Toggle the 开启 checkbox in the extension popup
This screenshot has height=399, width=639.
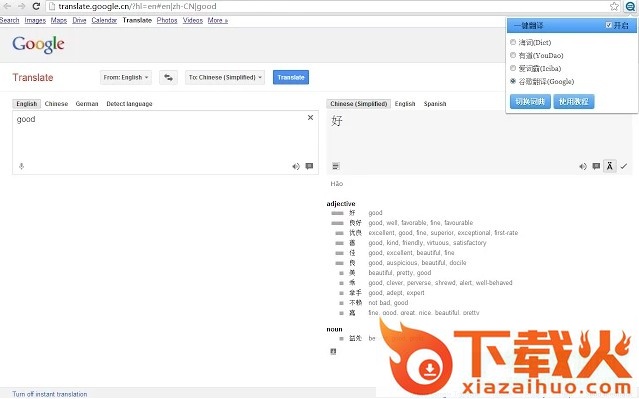click(x=608, y=25)
